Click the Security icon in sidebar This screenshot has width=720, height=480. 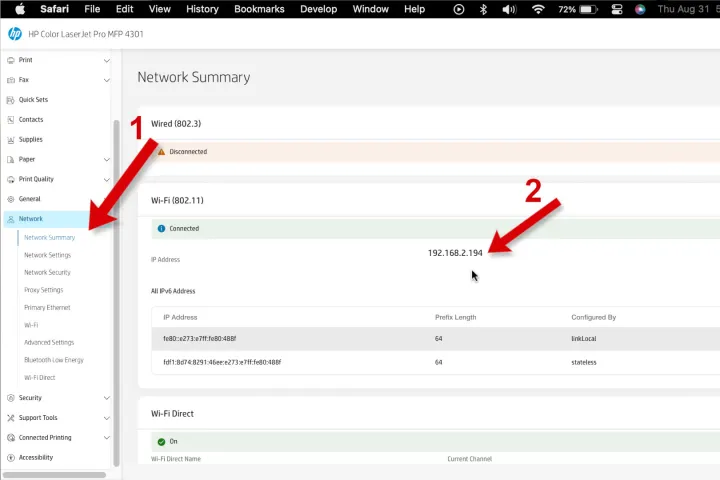11,398
